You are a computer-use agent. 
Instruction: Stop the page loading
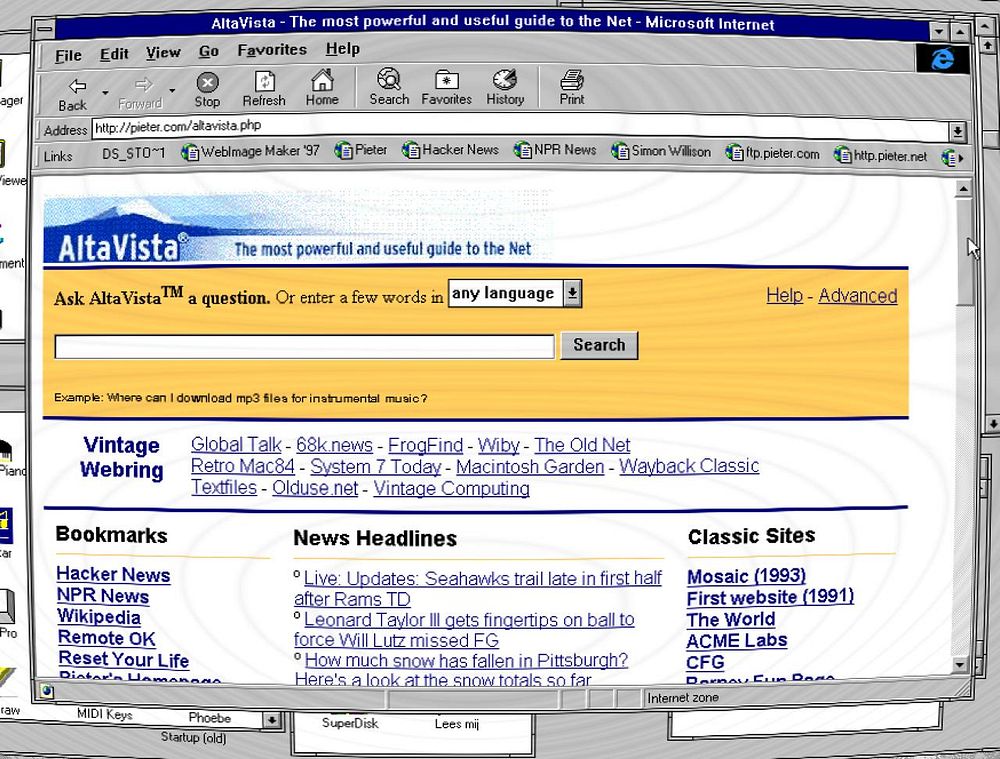coord(207,90)
